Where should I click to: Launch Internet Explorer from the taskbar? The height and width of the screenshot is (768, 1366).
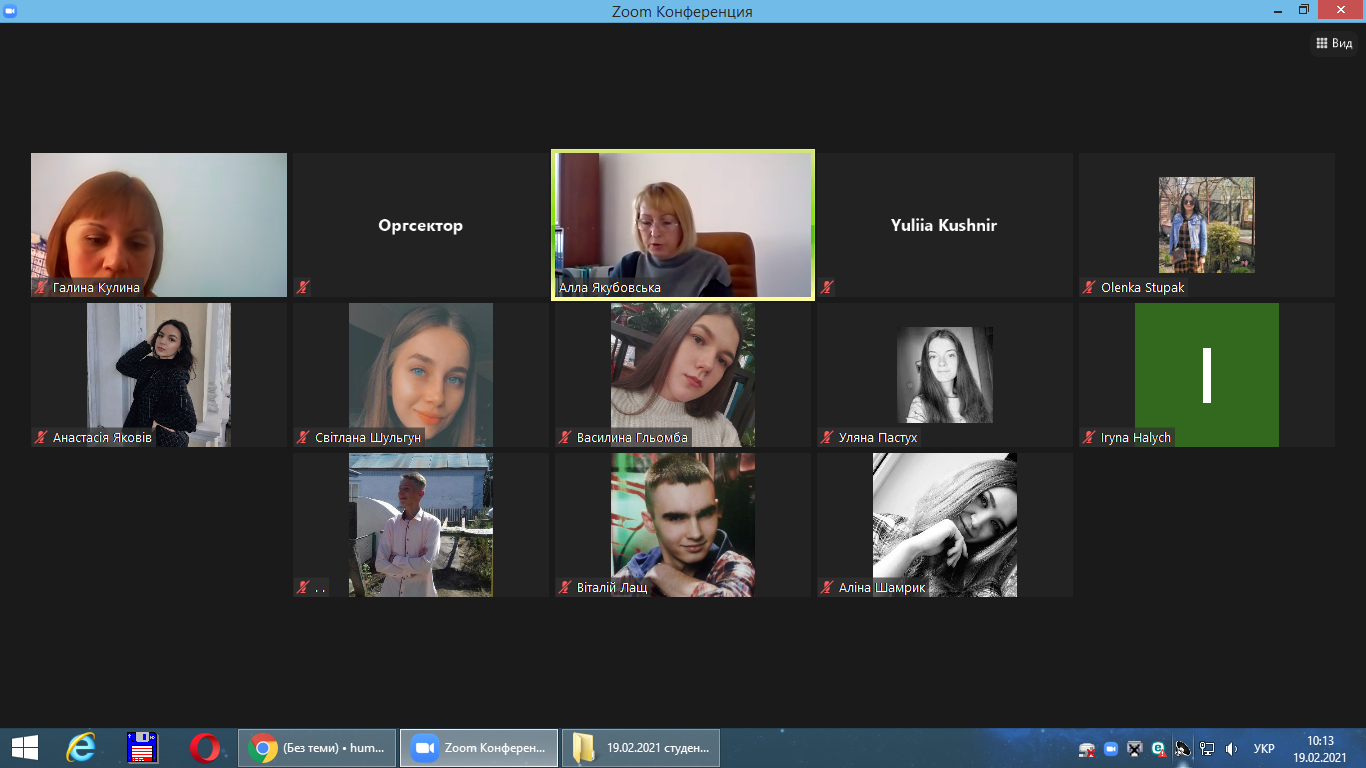pyautogui.click(x=81, y=748)
